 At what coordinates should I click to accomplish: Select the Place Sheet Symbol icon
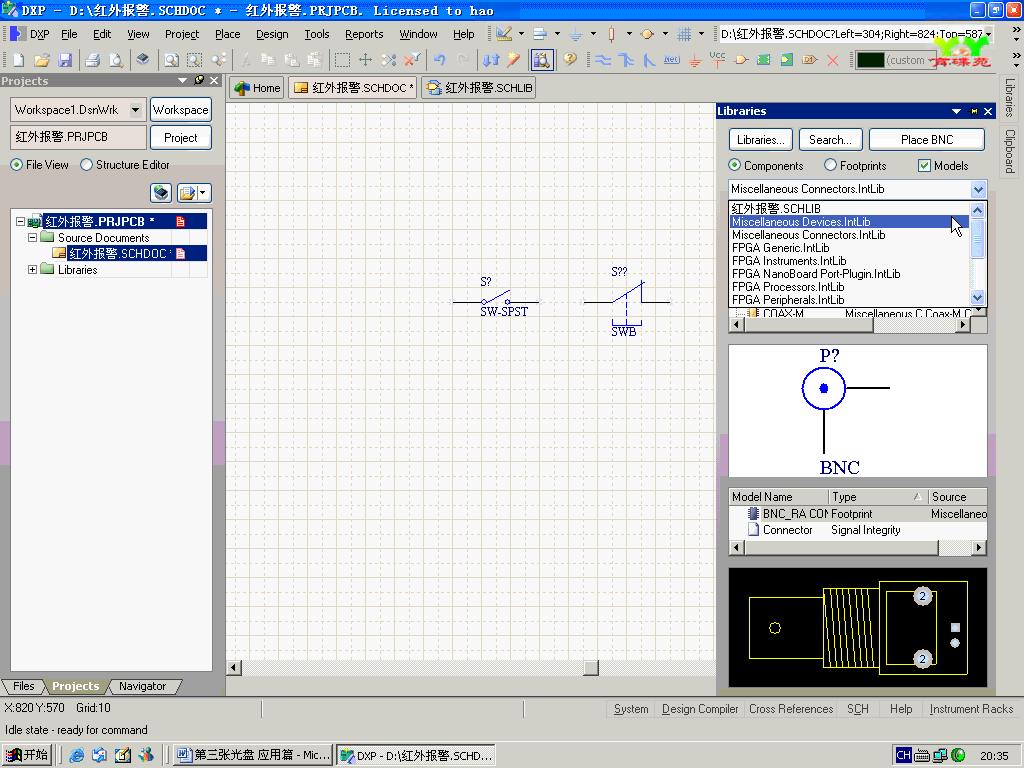pos(763,60)
